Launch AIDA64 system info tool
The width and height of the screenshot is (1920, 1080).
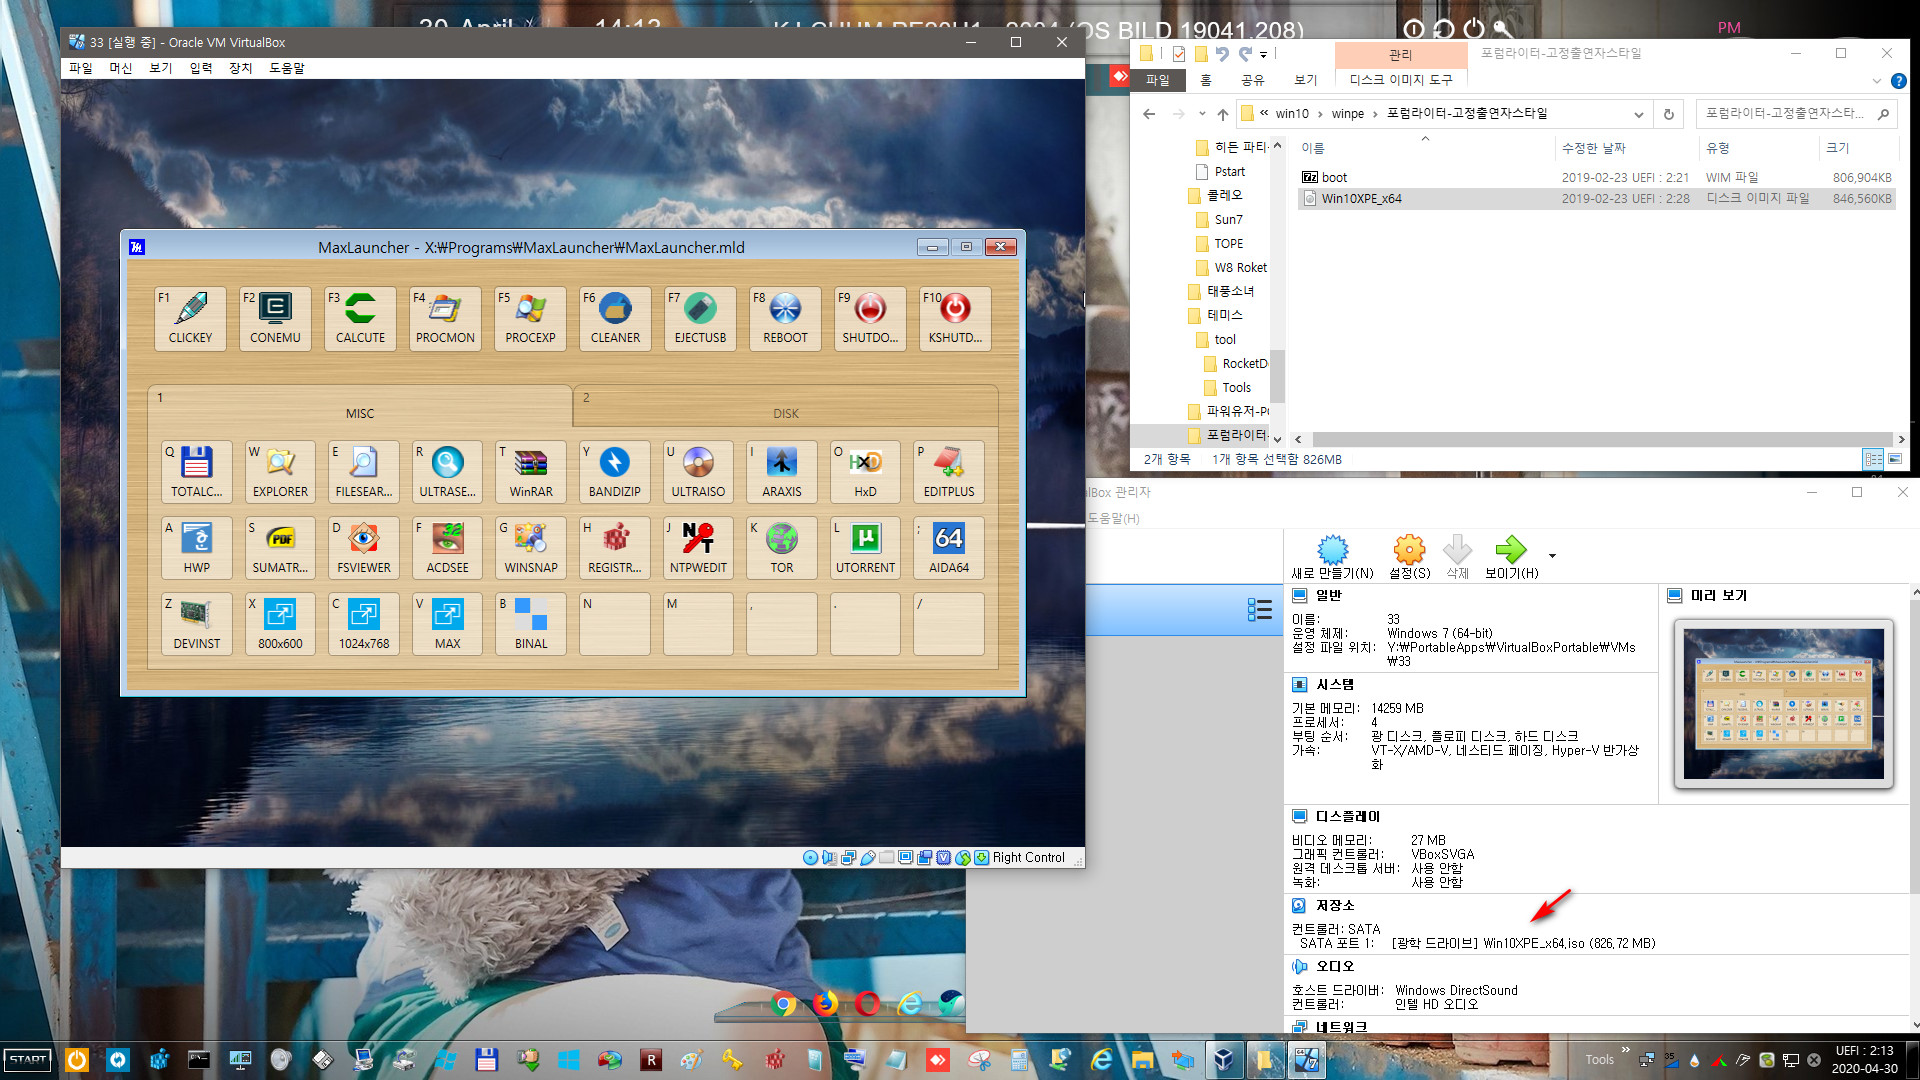click(949, 548)
